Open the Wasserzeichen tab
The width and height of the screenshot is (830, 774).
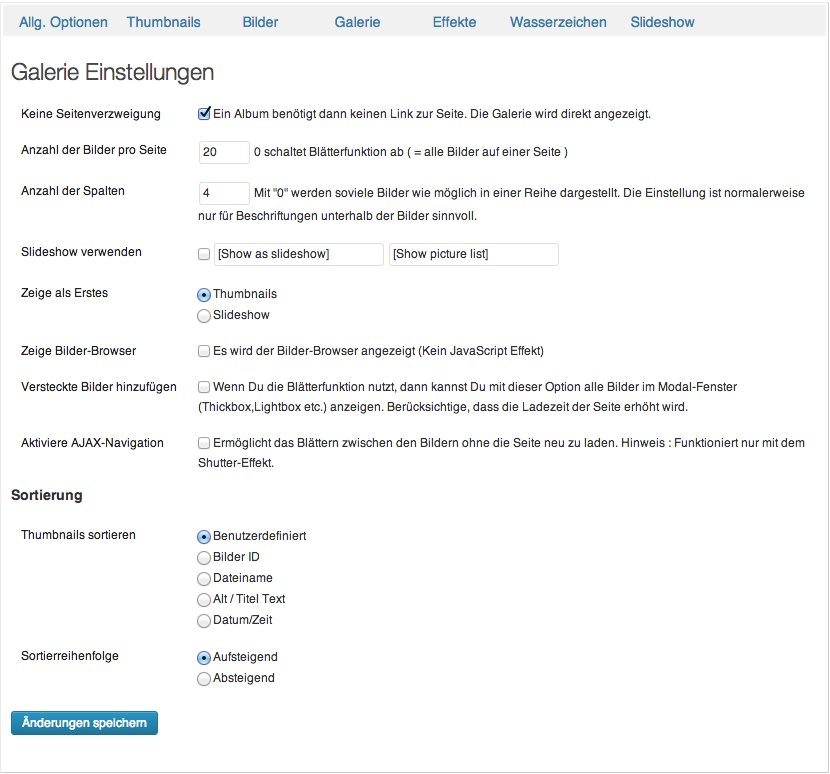tap(558, 22)
